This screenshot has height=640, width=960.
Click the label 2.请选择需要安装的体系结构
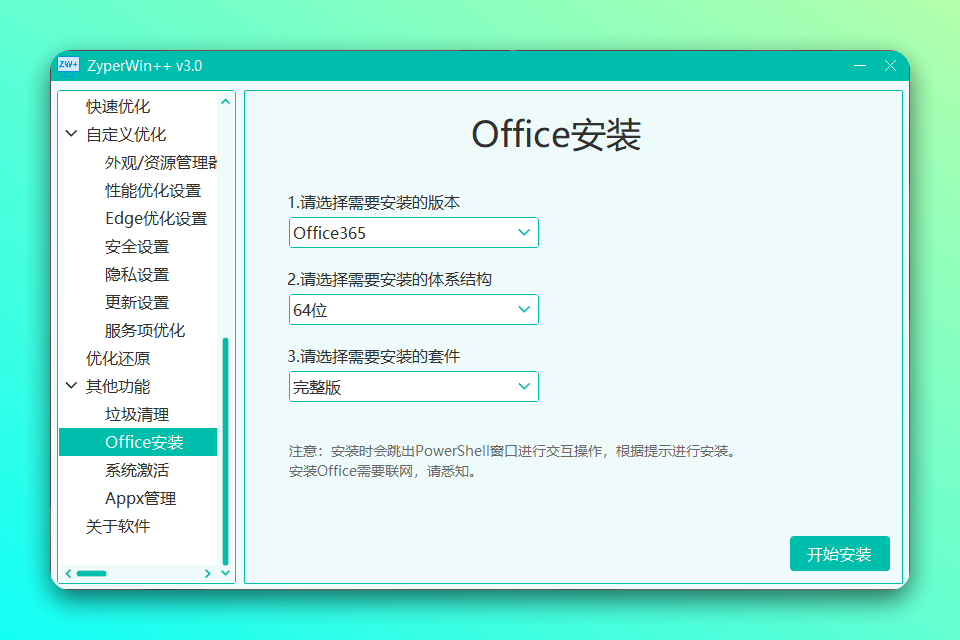pyautogui.click(x=389, y=280)
